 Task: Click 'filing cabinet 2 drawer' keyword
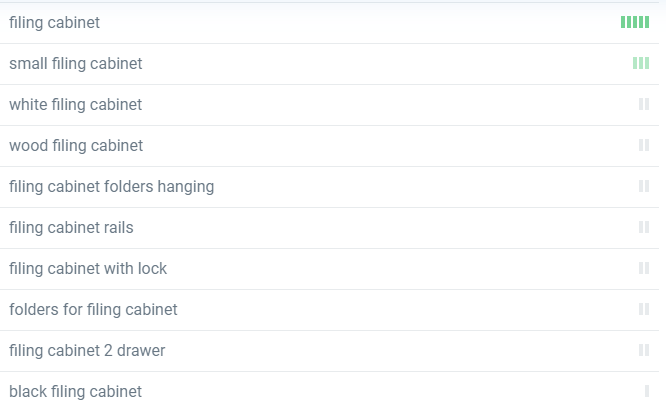87,350
